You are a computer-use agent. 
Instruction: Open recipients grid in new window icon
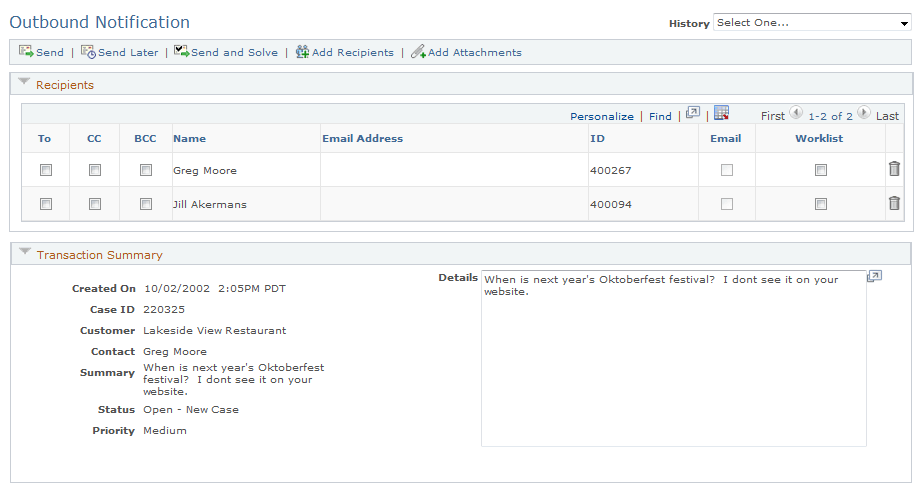[693, 113]
